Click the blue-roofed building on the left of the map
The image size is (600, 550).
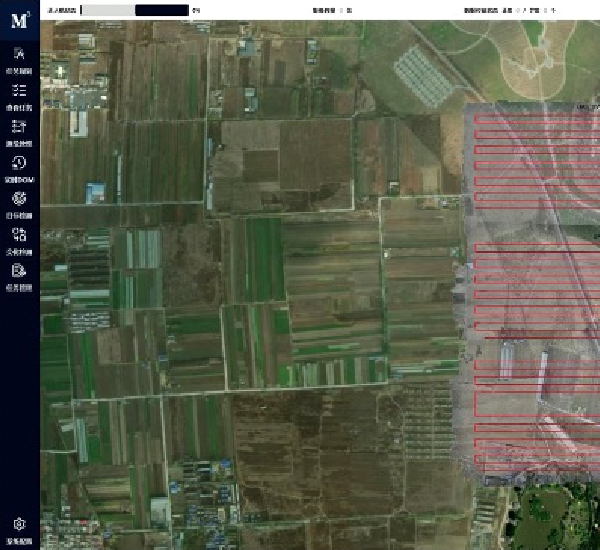coord(96,191)
